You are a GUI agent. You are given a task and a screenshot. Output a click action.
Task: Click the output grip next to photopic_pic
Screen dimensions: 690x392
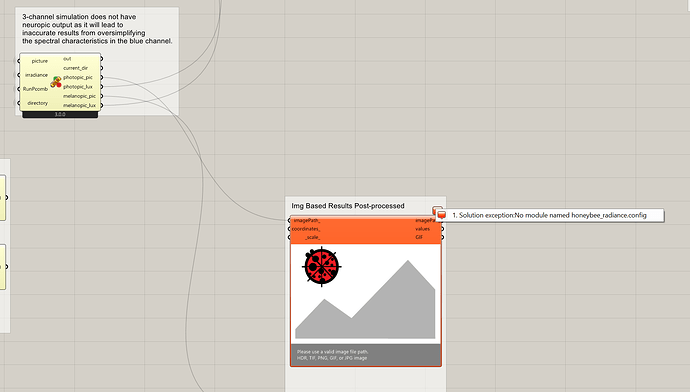tap(101, 77)
